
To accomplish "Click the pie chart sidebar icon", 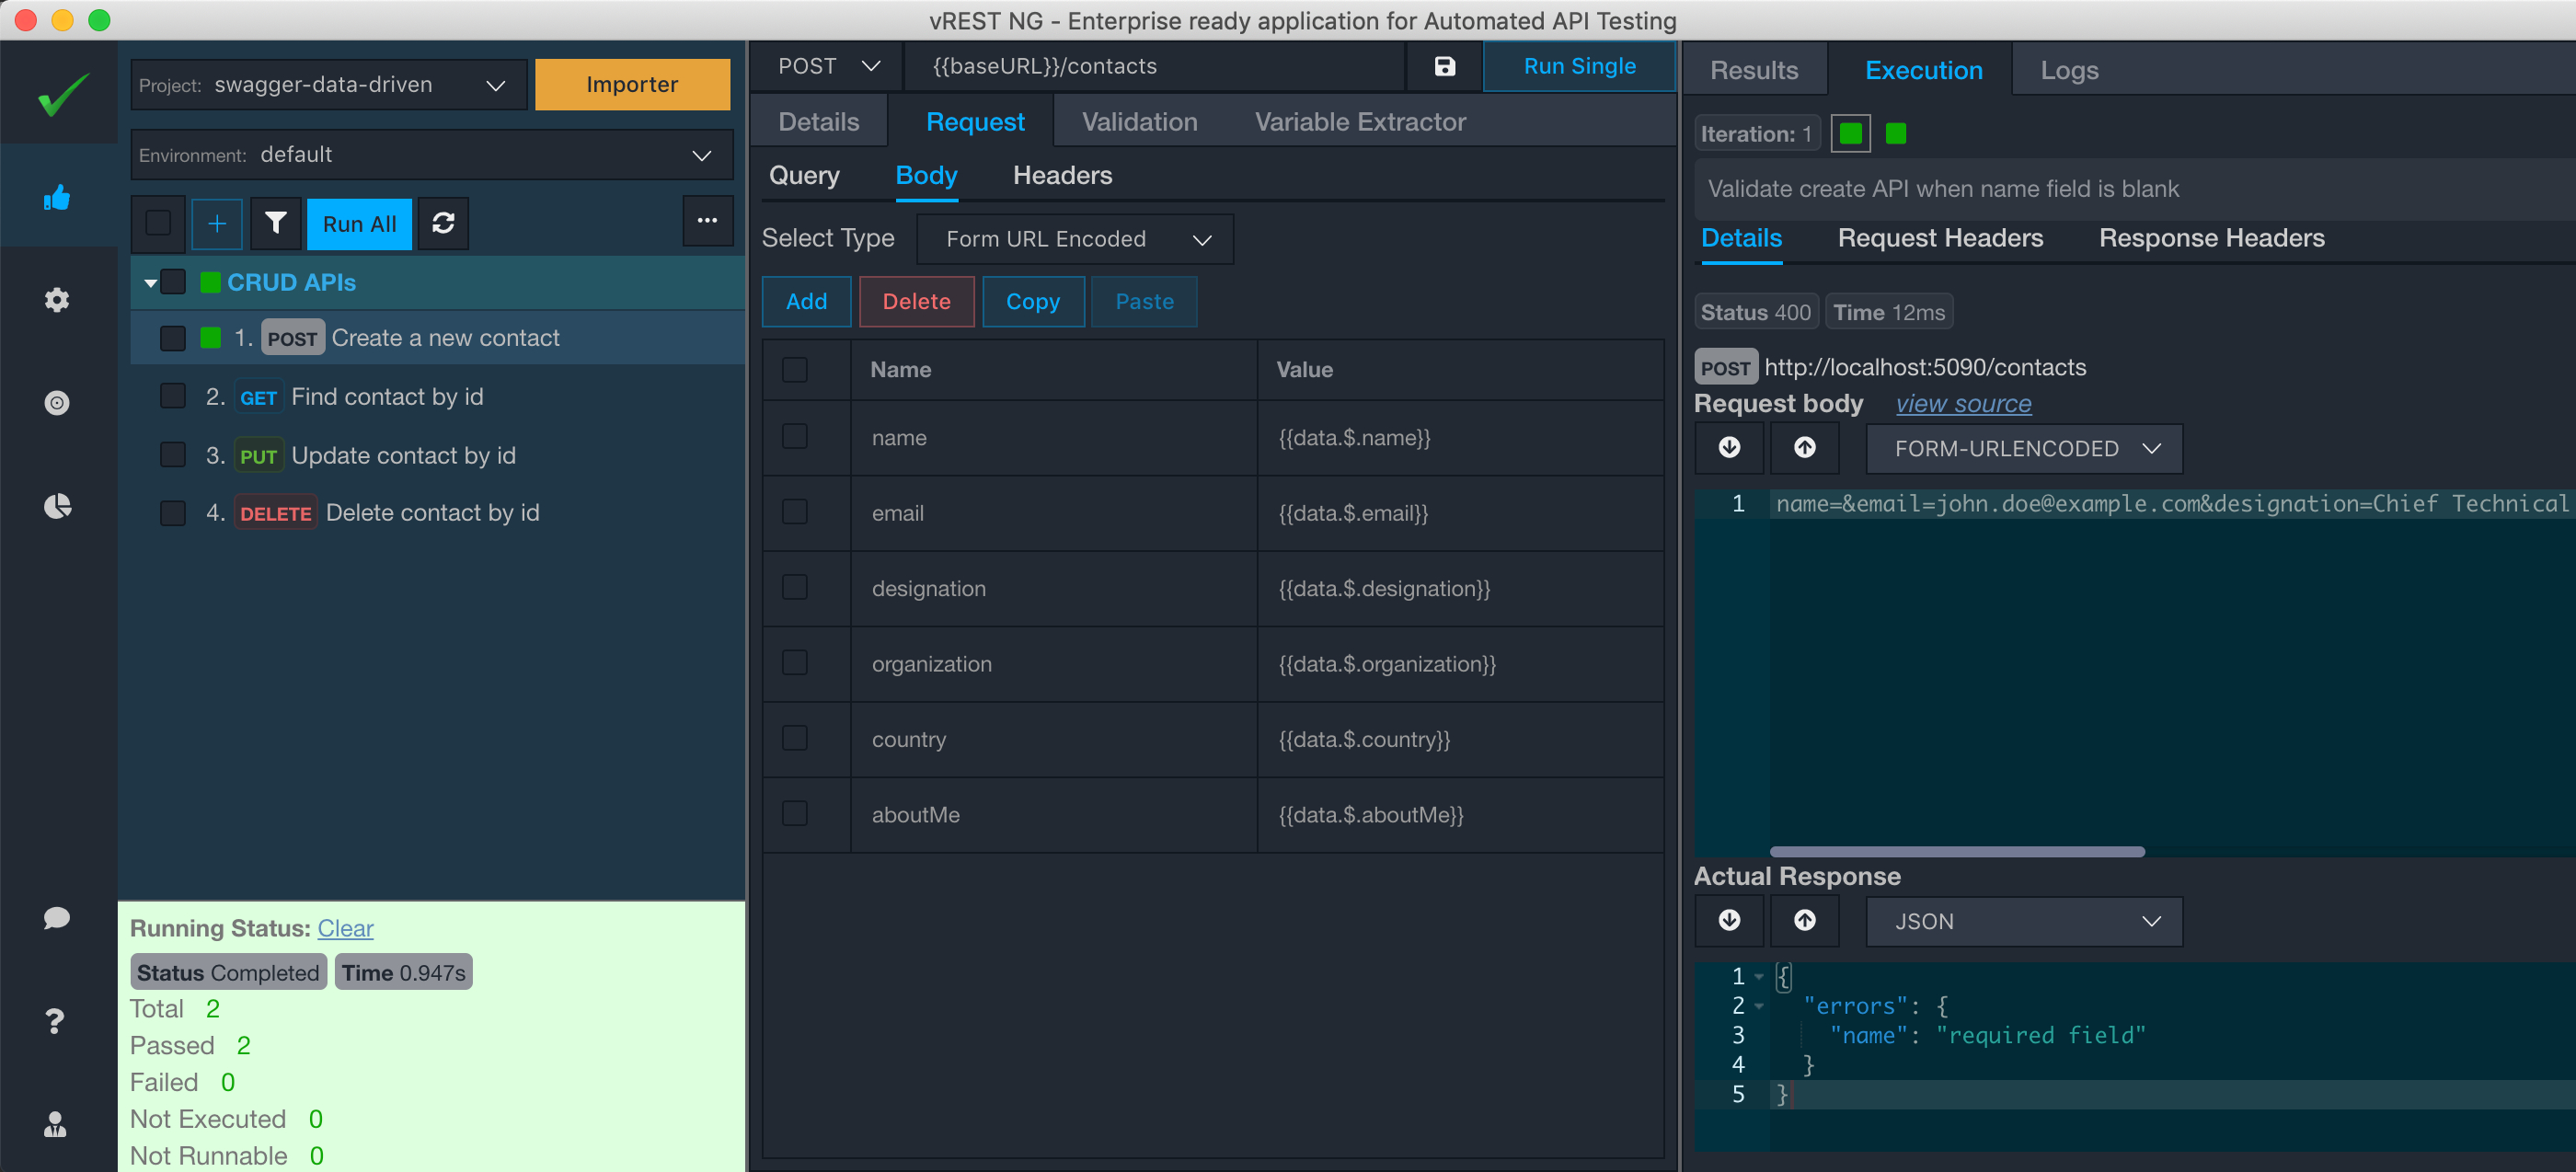I will (x=57, y=506).
